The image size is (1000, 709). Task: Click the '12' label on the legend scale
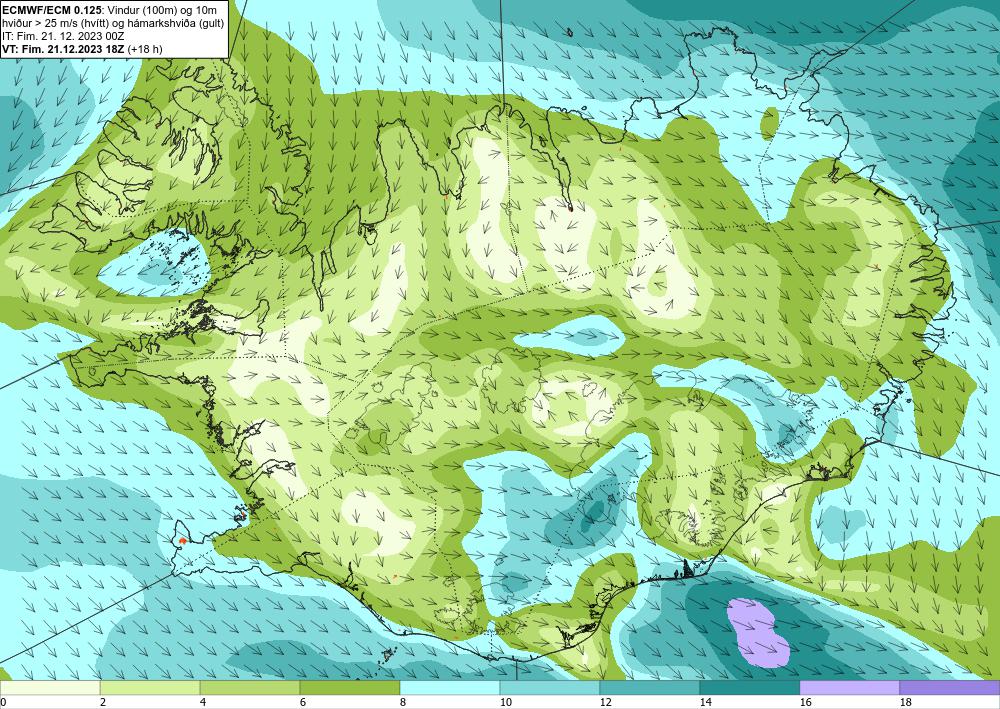click(605, 702)
